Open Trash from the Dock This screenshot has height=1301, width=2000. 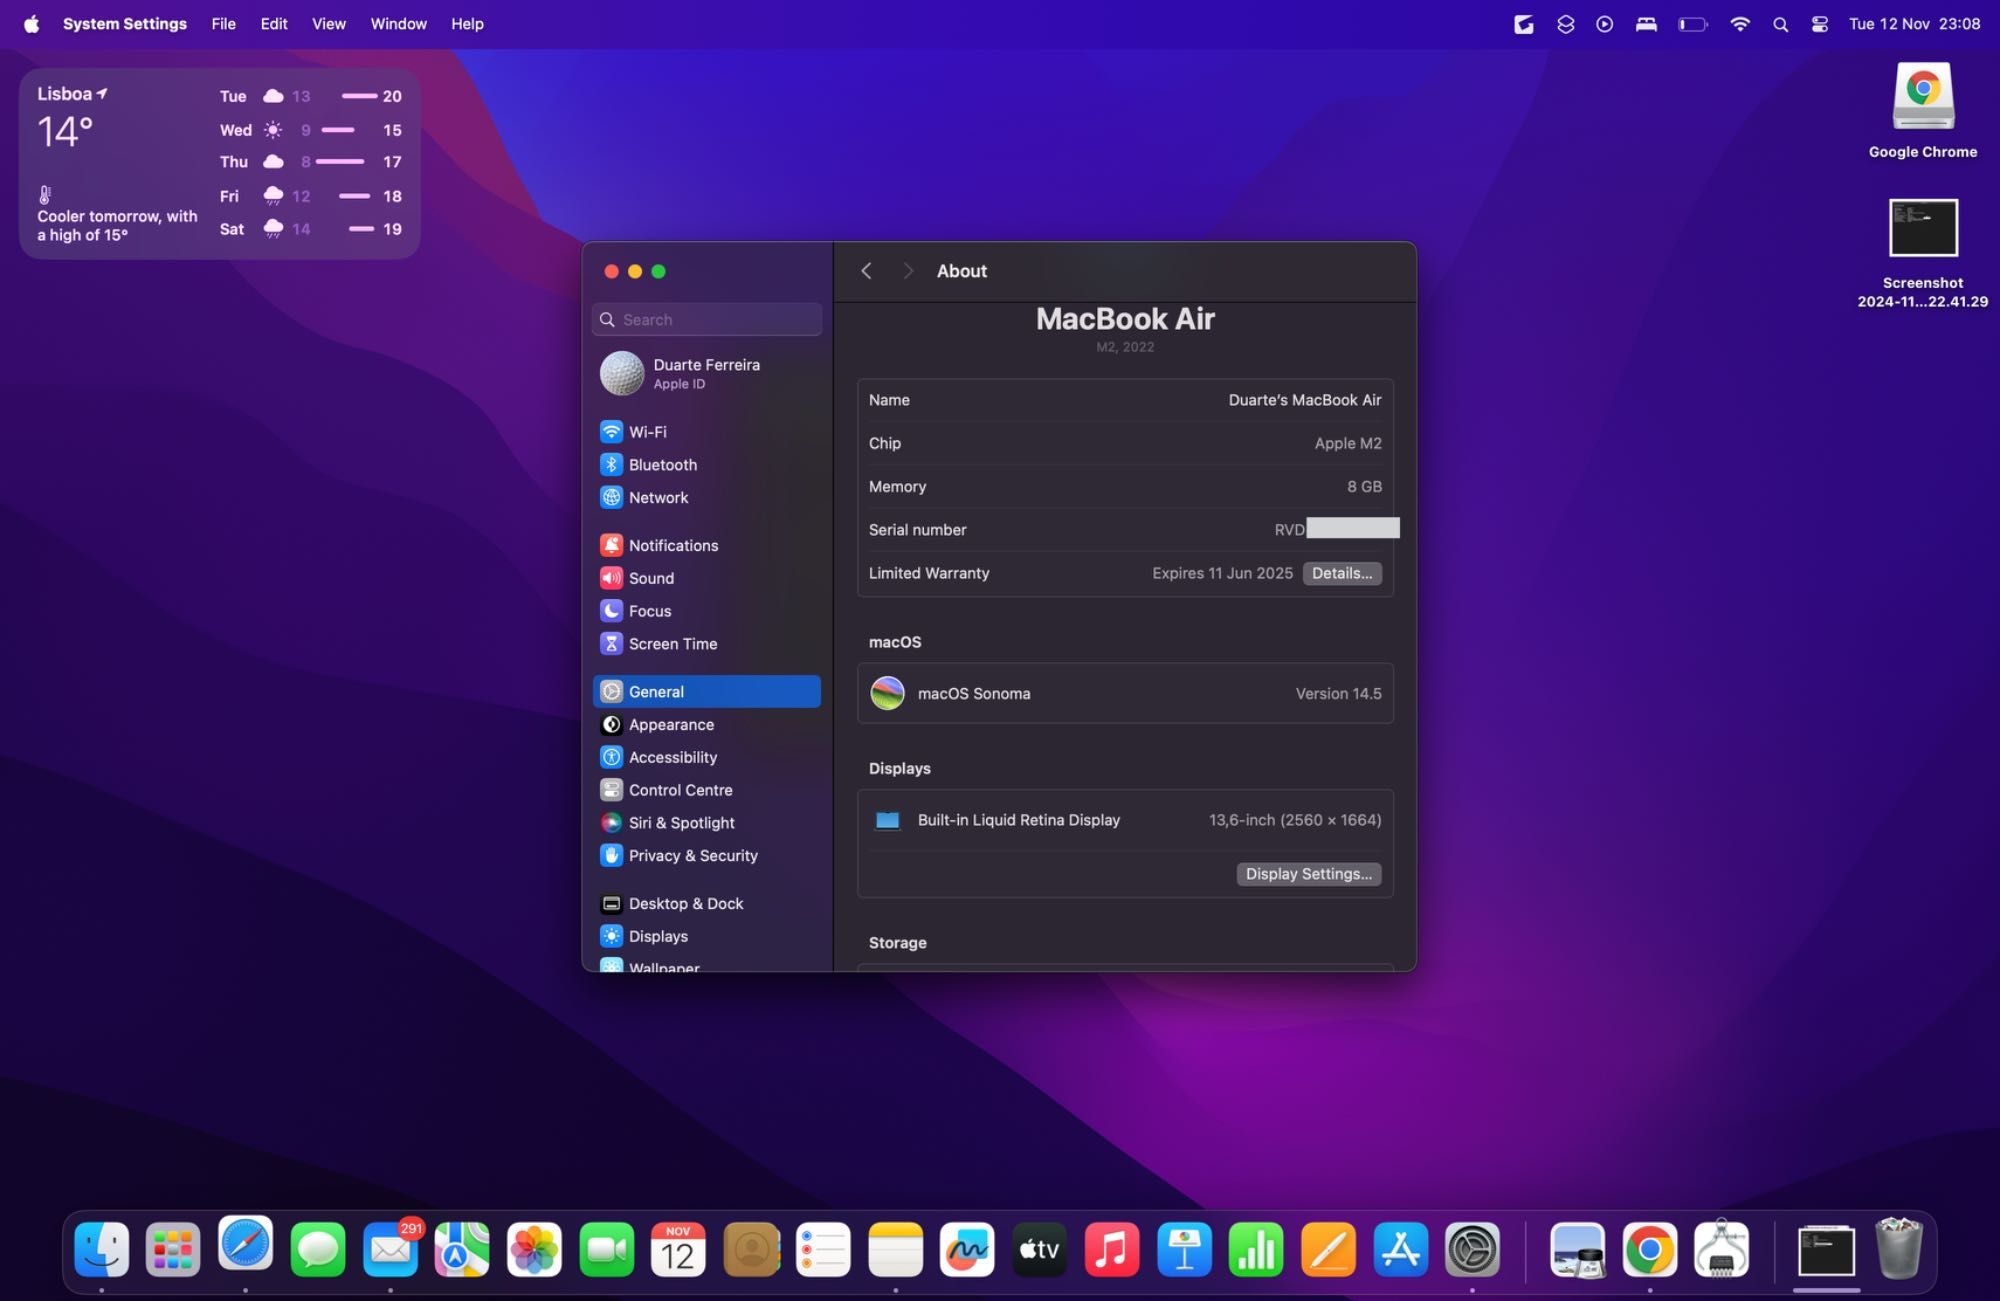[1899, 1248]
